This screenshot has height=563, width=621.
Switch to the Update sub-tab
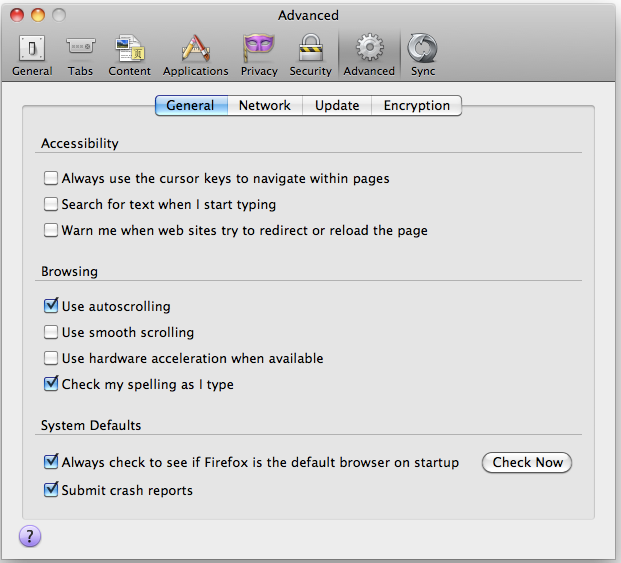coord(337,105)
